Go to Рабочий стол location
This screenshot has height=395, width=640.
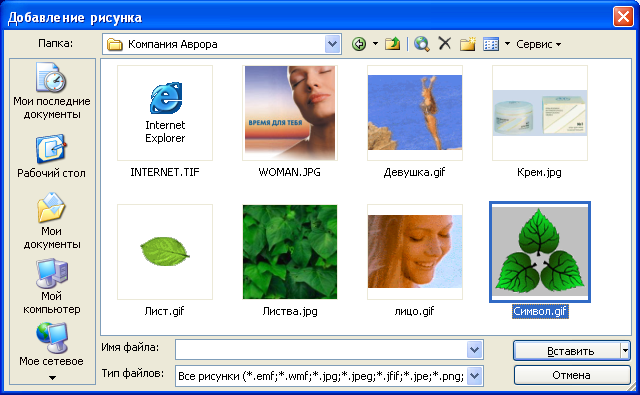point(51,157)
